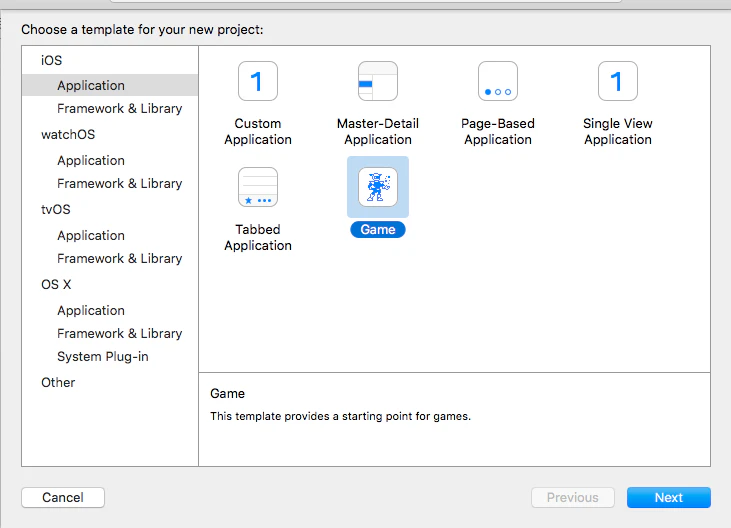731x528 pixels.
Task: Open watchOS Application category
Action: point(91,160)
